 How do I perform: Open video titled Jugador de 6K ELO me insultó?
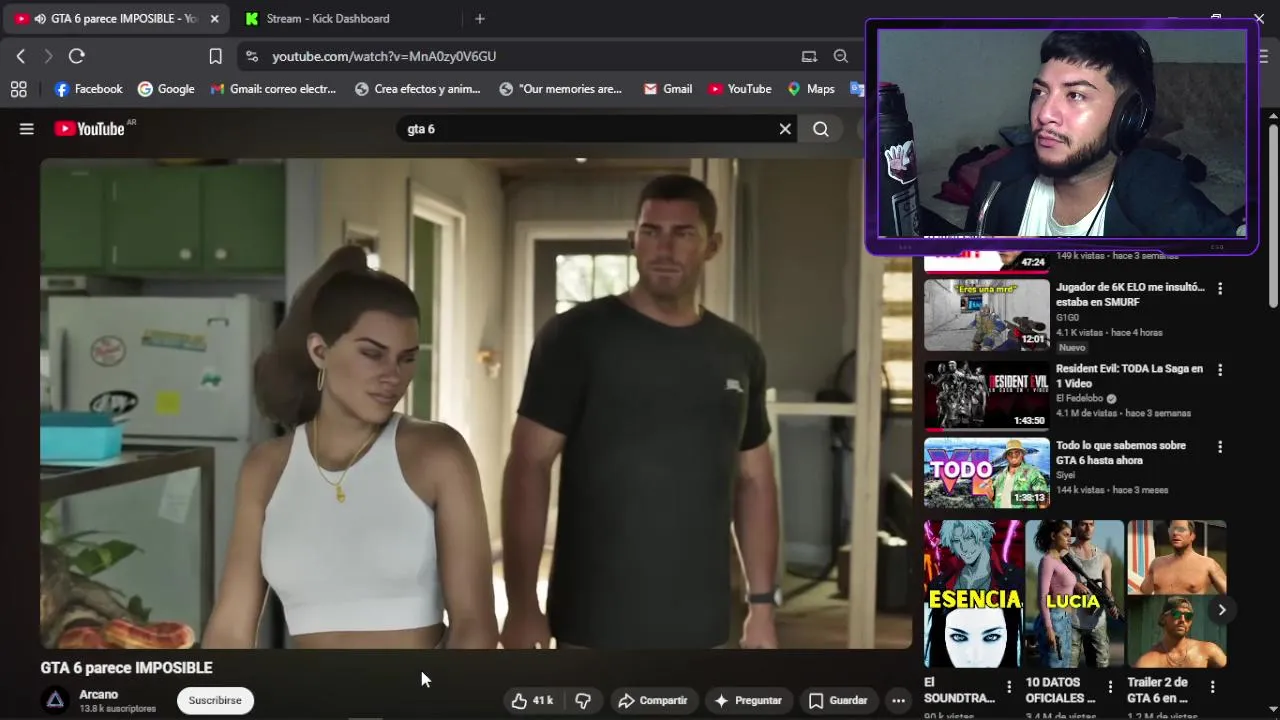[1130, 294]
